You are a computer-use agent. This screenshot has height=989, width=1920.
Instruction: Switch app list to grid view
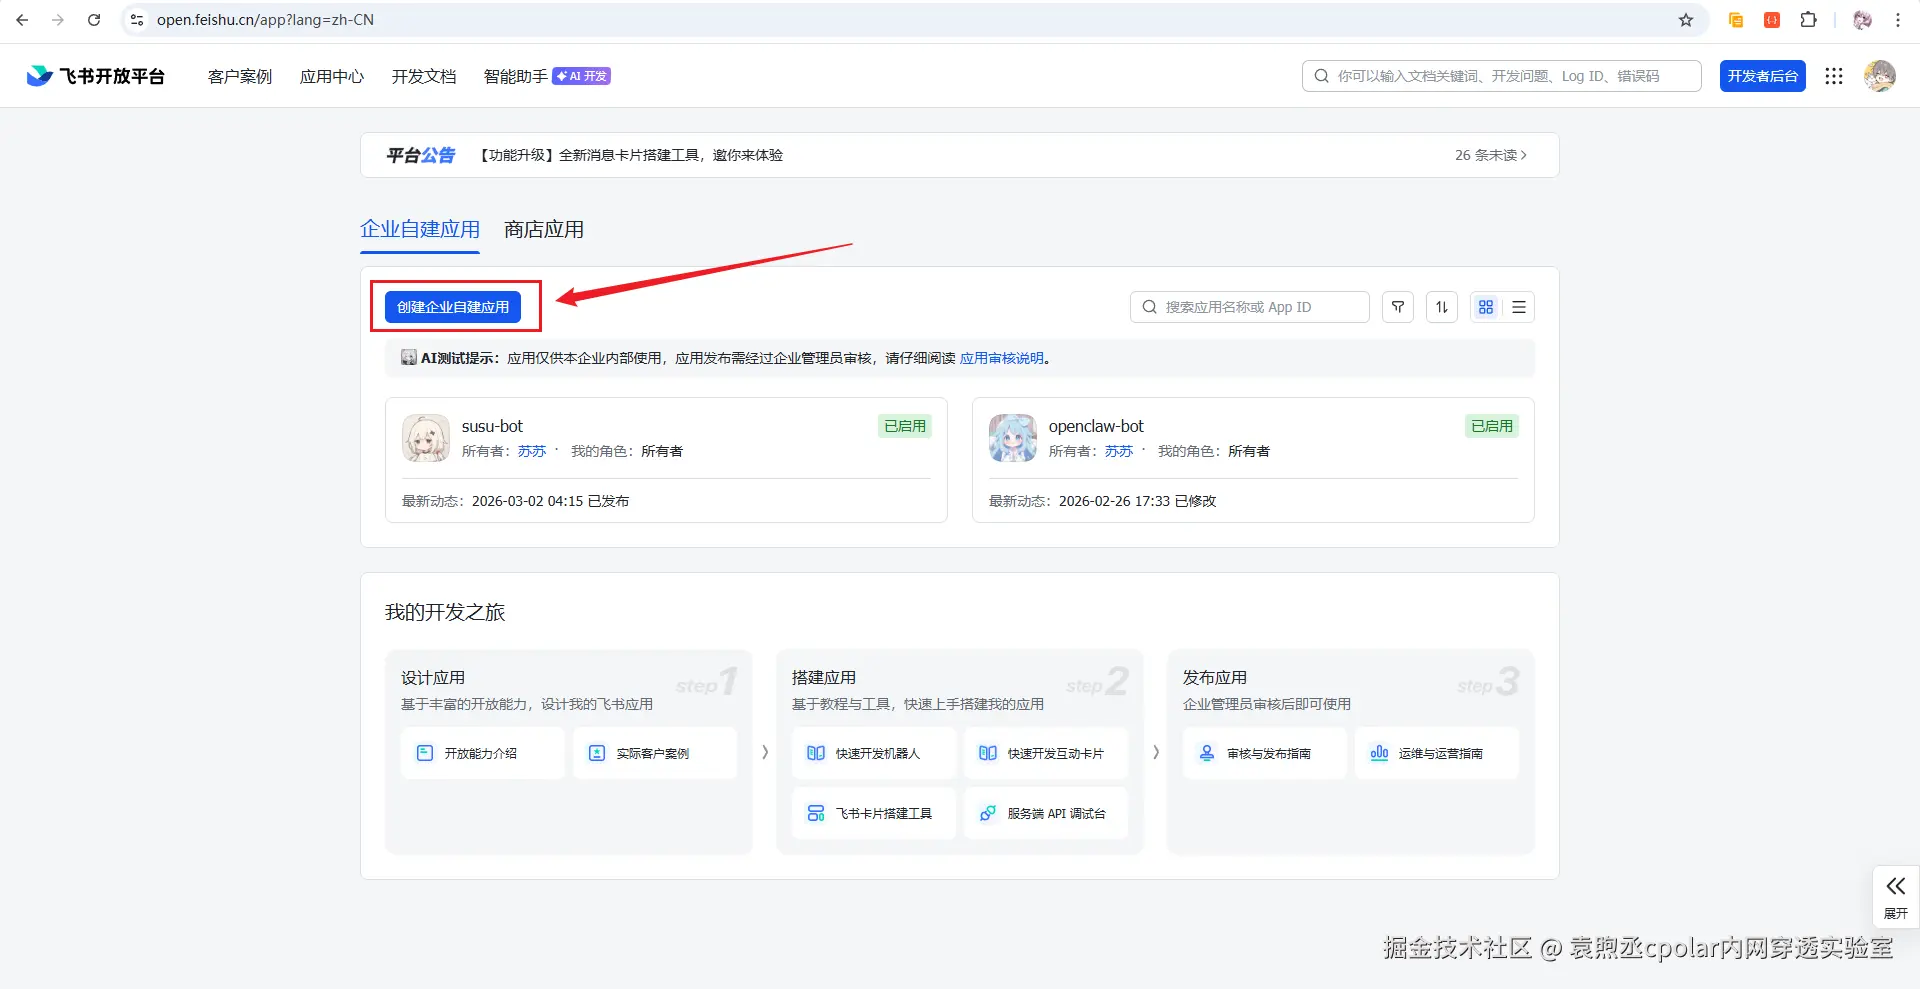coord(1486,307)
